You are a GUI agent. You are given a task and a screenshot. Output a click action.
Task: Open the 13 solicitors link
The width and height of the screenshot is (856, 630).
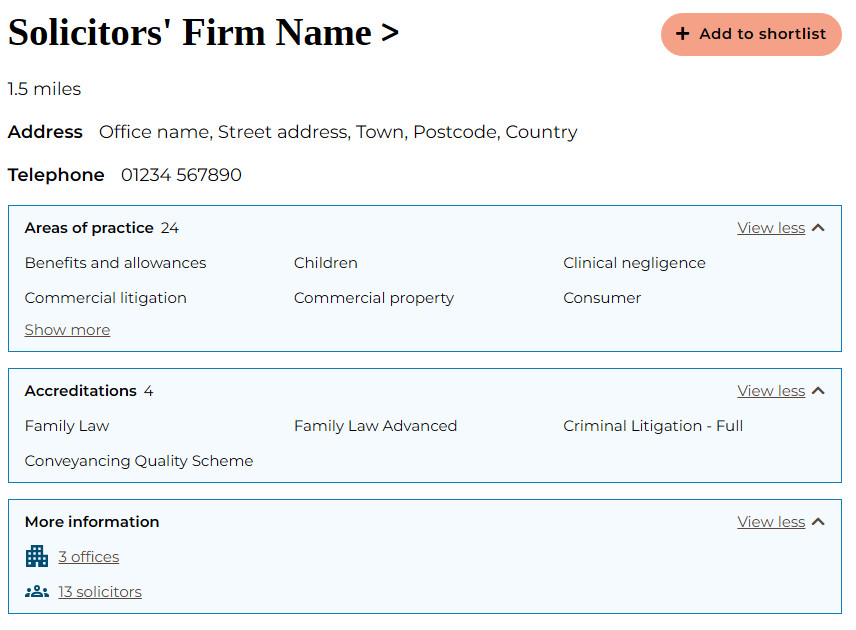pyautogui.click(x=100, y=591)
